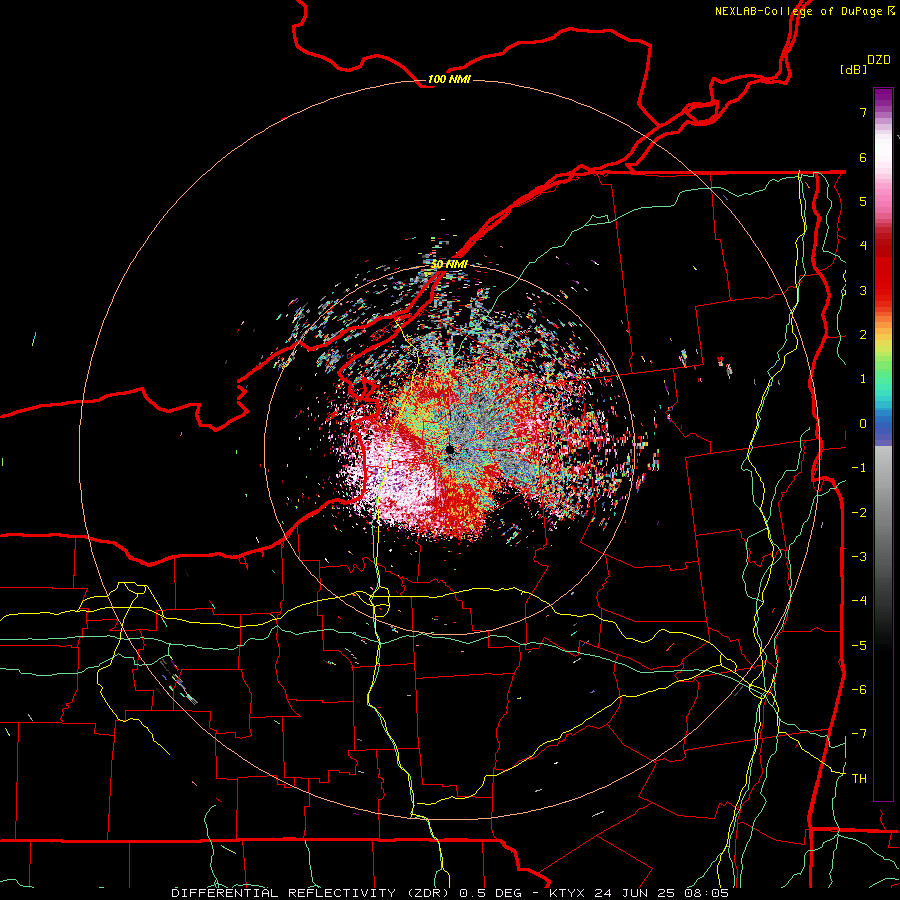Click the 2 dB scale tick label

pyautogui.click(x=863, y=335)
